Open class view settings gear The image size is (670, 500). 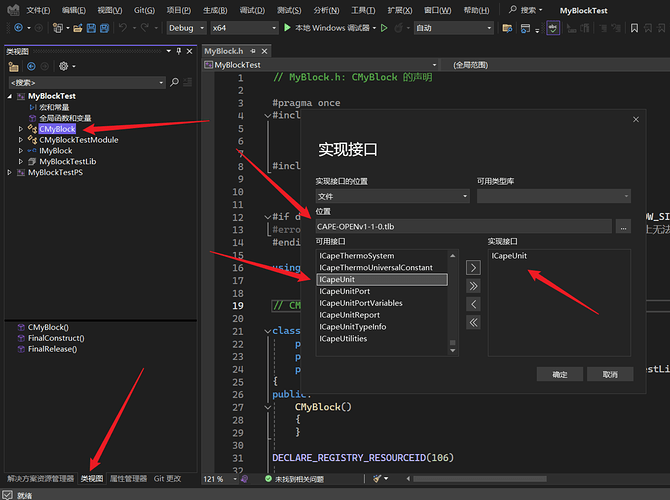(64, 66)
